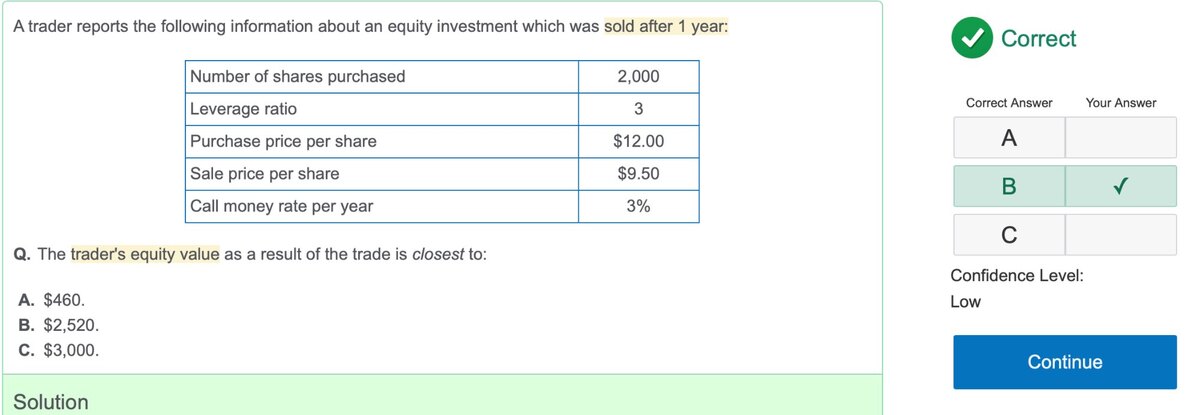Click the 2,000 shares value cell

[638, 77]
